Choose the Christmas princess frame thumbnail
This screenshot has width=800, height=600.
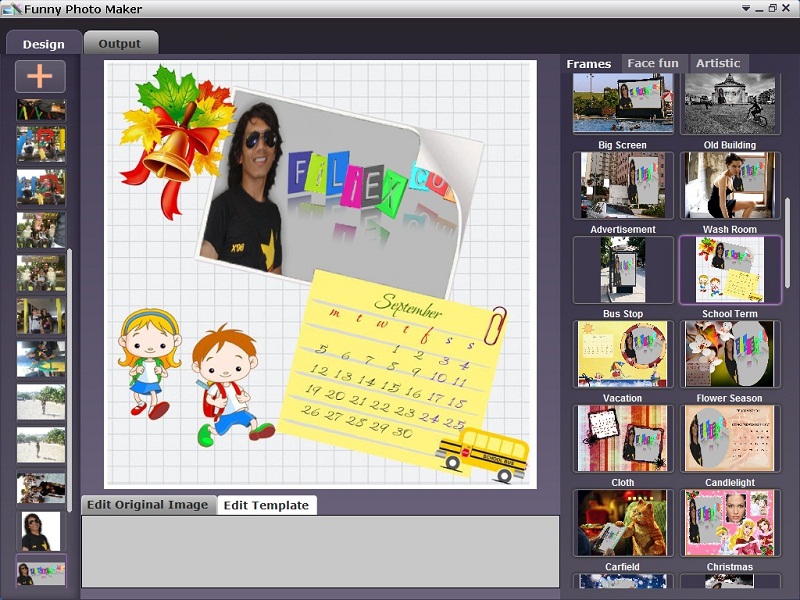point(730,522)
